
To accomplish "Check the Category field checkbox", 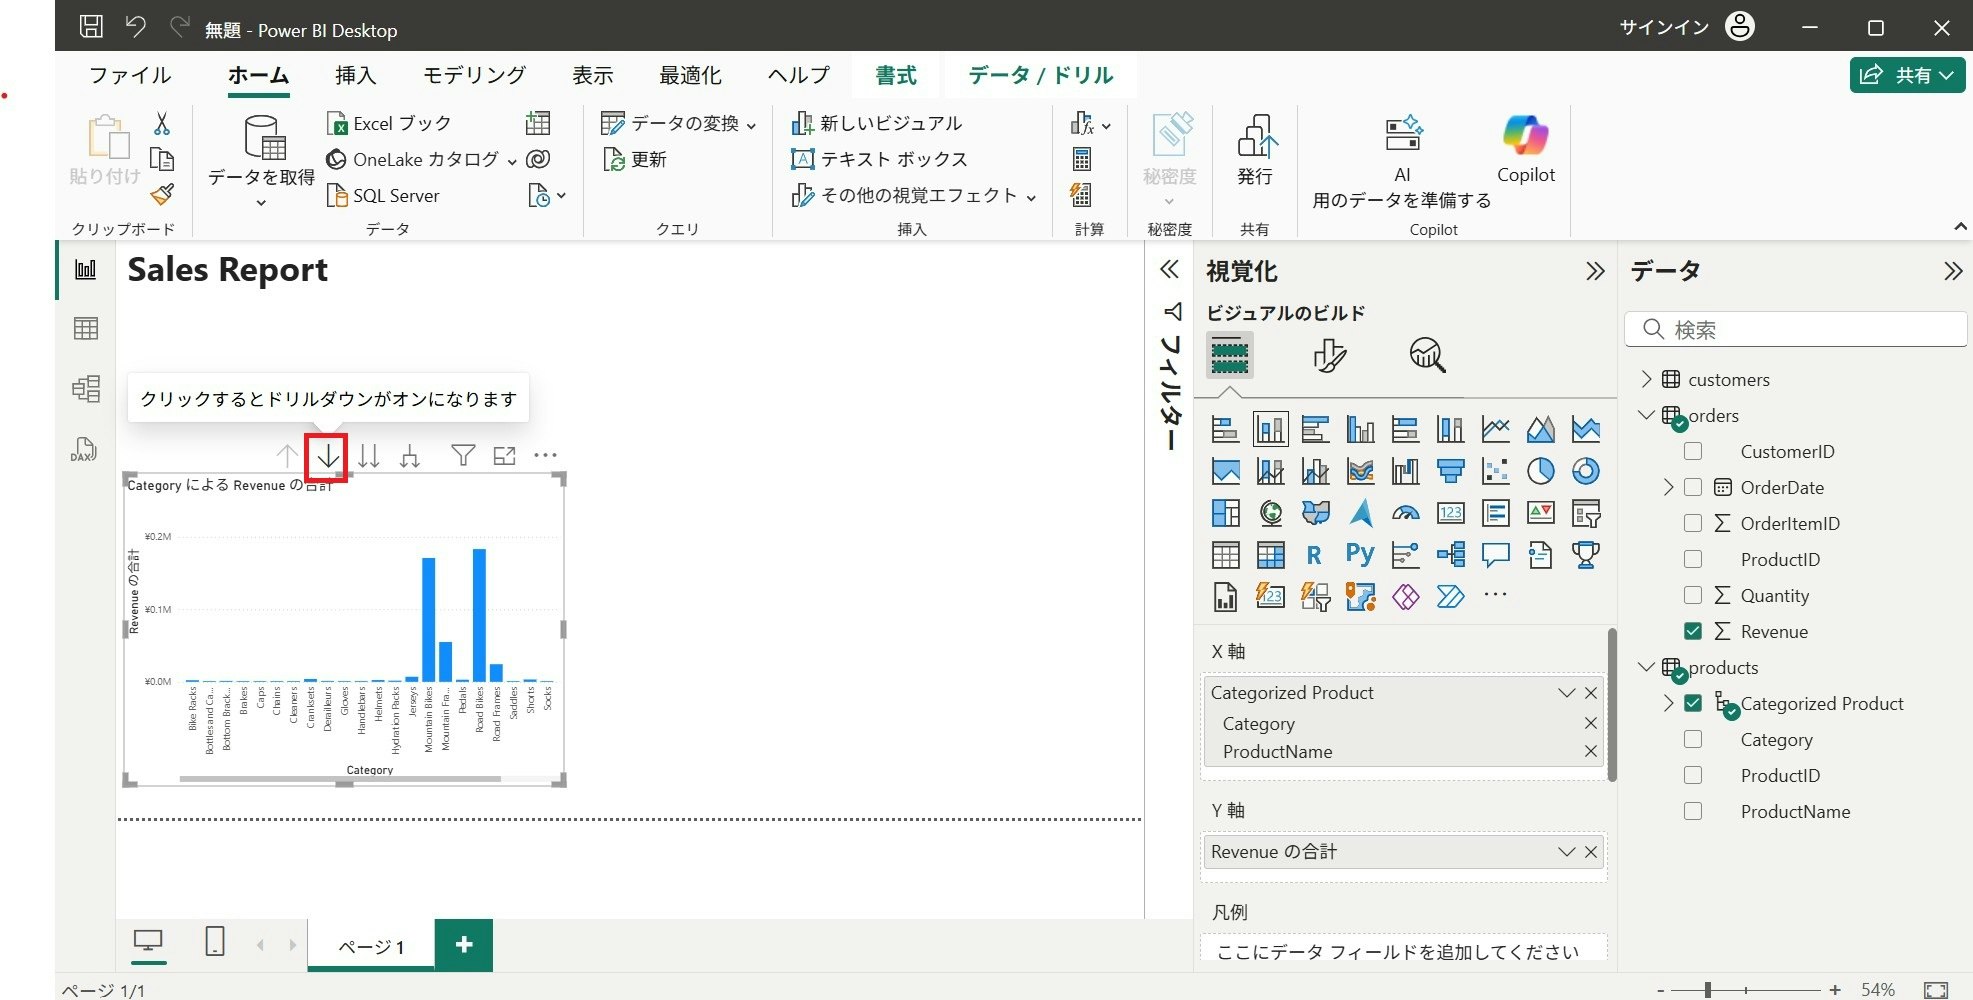I will point(1693,739).
